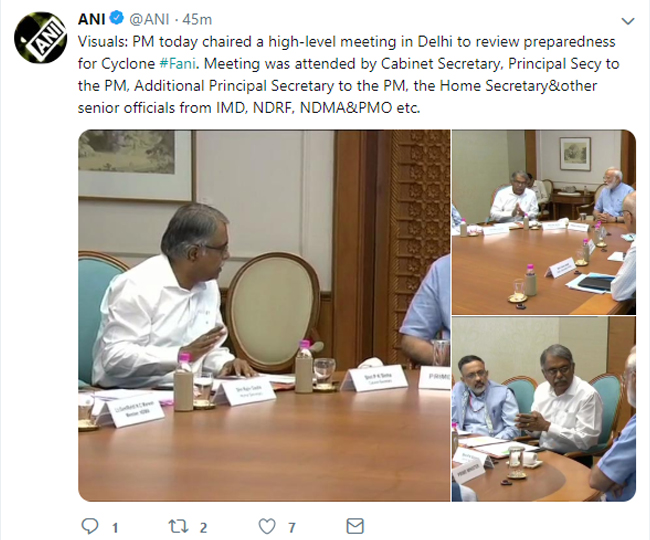Screen dimensions: 650x540
Task: Click tweet text beginning 'Visuals: PM today'
Action: [347, 42]
